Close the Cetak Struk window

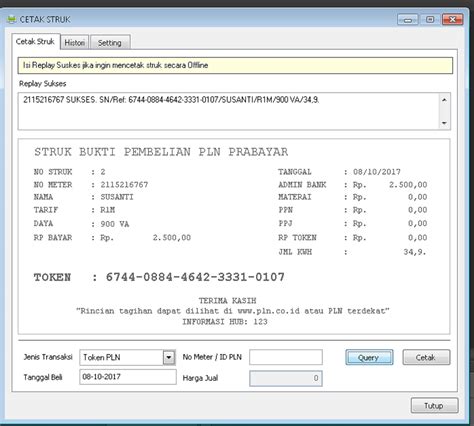452,20
